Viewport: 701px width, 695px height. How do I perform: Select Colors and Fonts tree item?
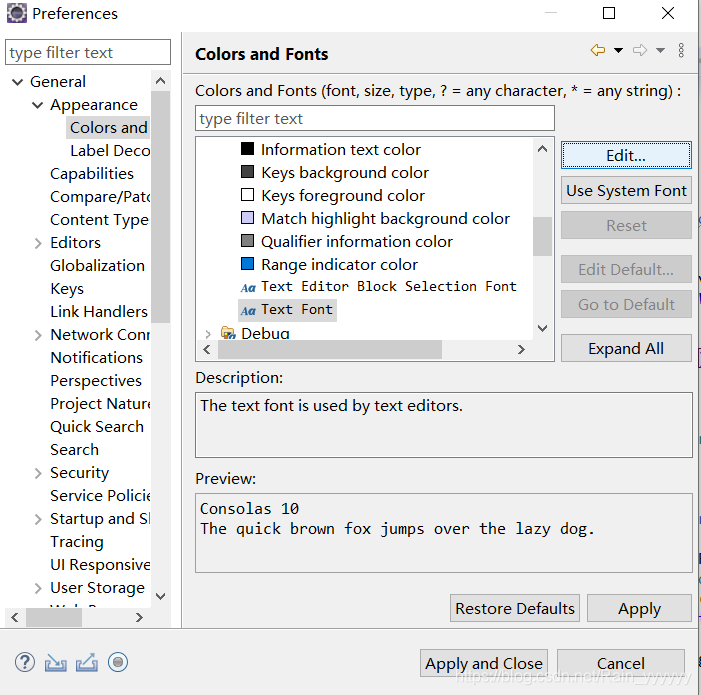click(108, 128)
